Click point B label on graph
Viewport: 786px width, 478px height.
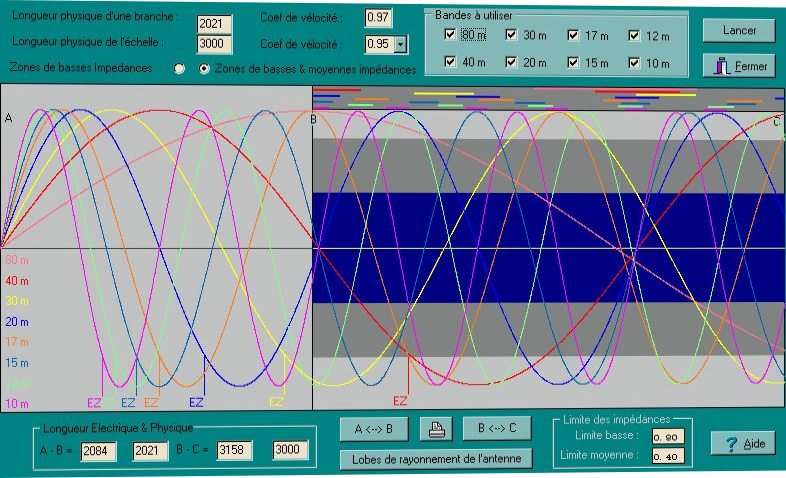click(x=313, y=119)
